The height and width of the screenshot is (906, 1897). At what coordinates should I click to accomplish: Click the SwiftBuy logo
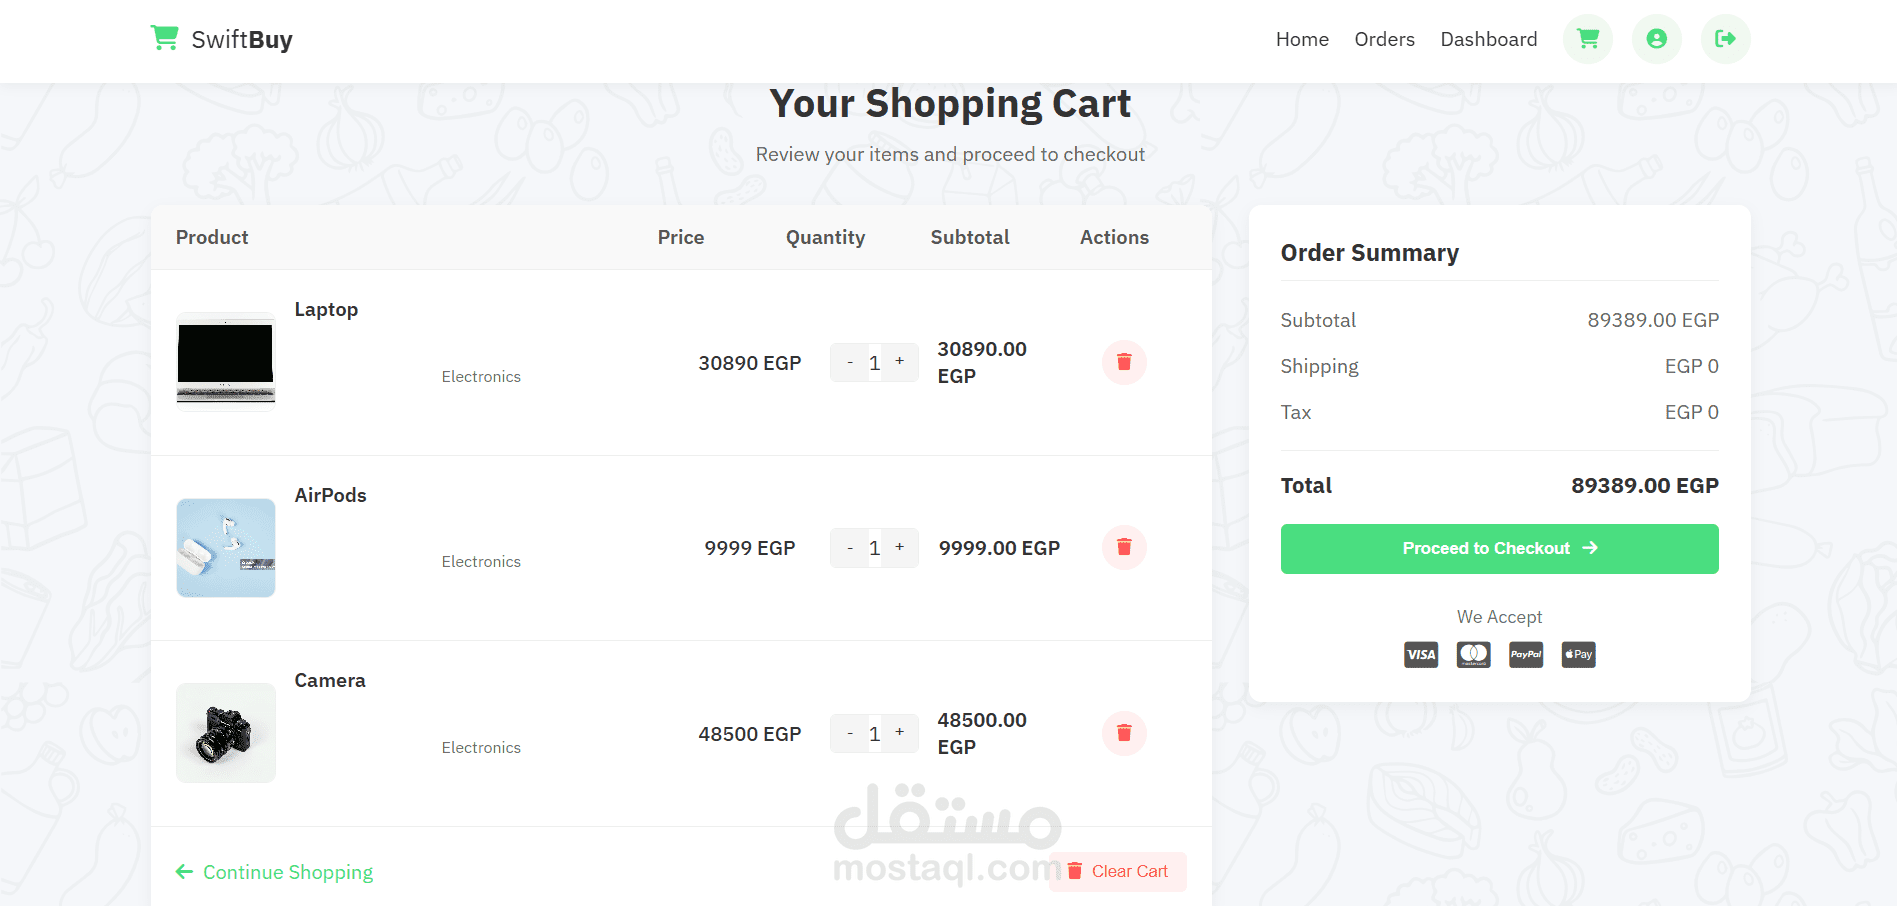point(221,39)
